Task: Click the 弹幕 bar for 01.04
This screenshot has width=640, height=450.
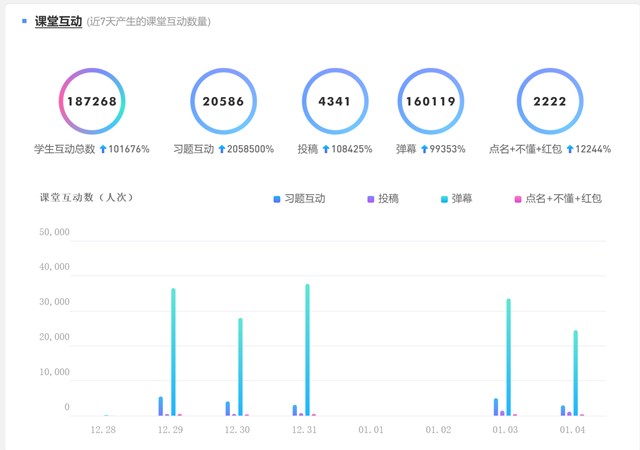Action: 576,373
